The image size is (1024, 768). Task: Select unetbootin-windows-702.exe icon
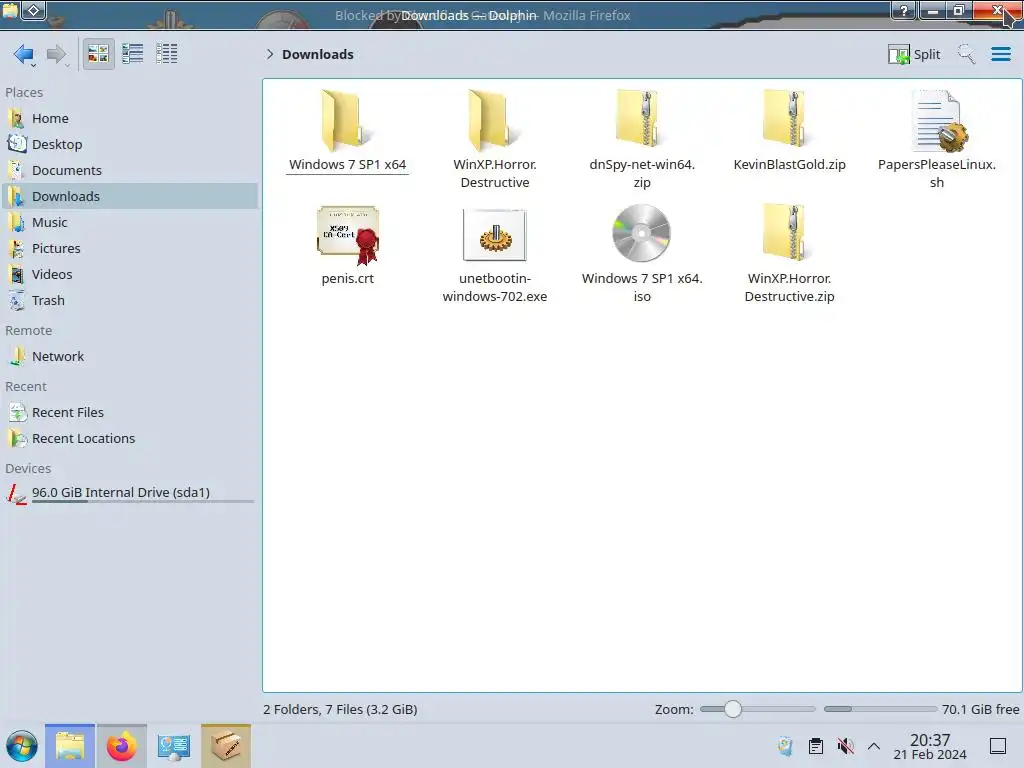click(x=494, y=235)
